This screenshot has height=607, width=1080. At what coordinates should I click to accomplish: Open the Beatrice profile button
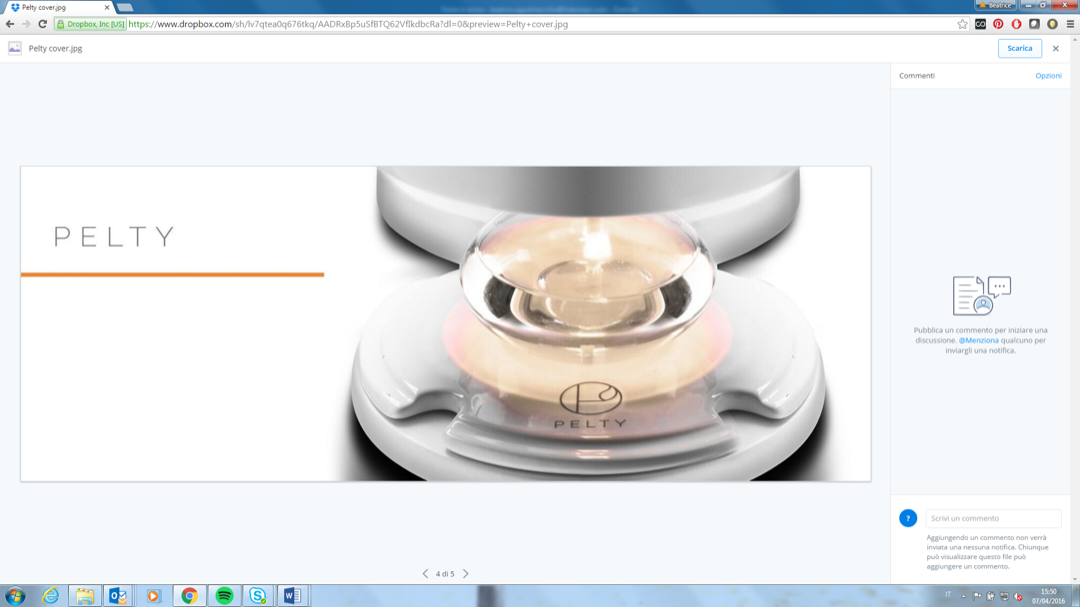pos(995,5)
